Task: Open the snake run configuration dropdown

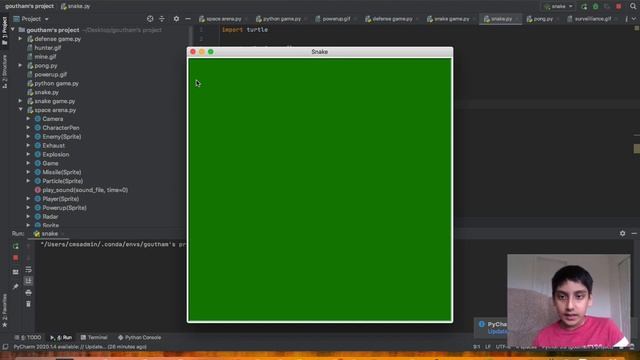Action: pos(558,7)
